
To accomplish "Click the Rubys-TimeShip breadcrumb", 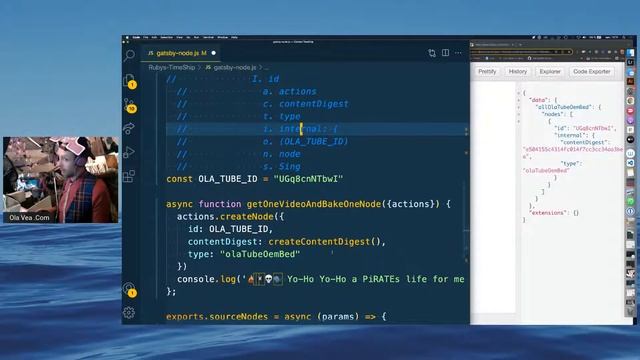I will coord(171,67).
